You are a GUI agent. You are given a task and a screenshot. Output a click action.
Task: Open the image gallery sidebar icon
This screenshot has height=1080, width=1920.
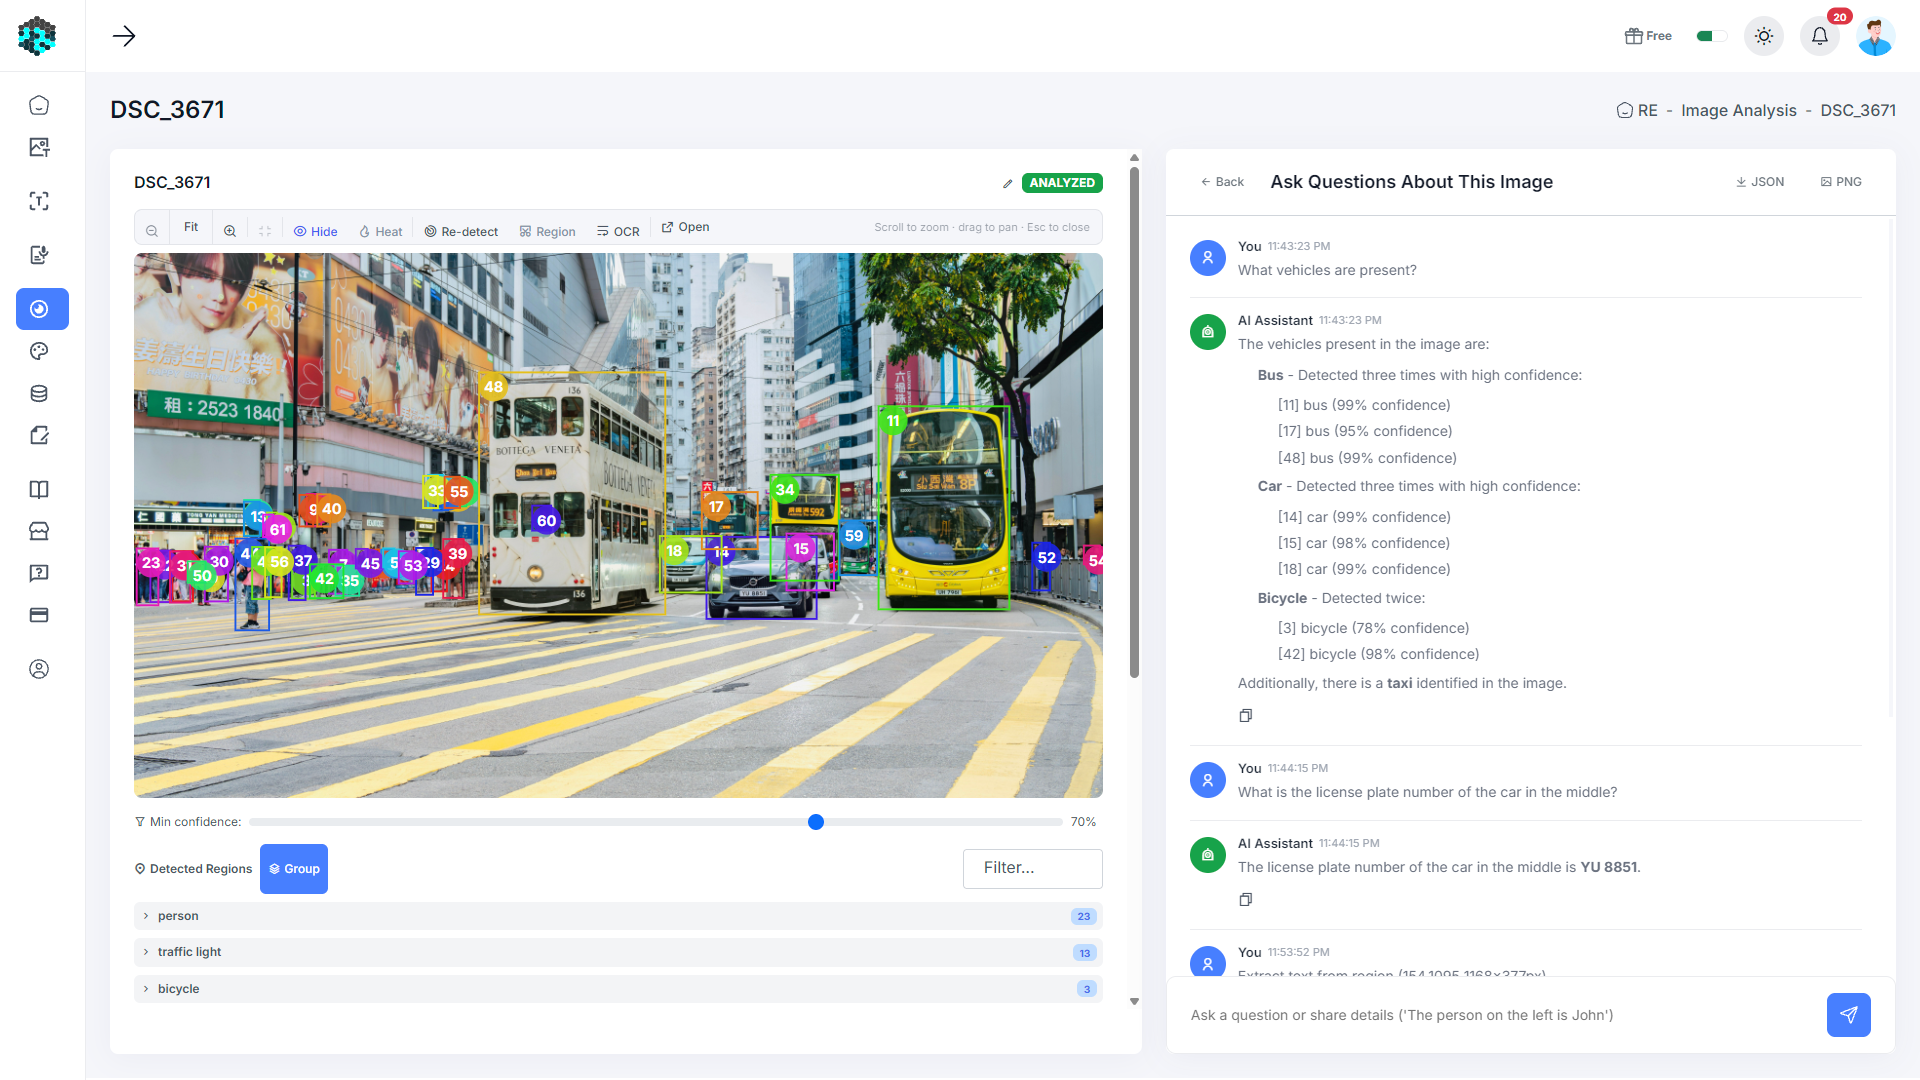point(39,147)
